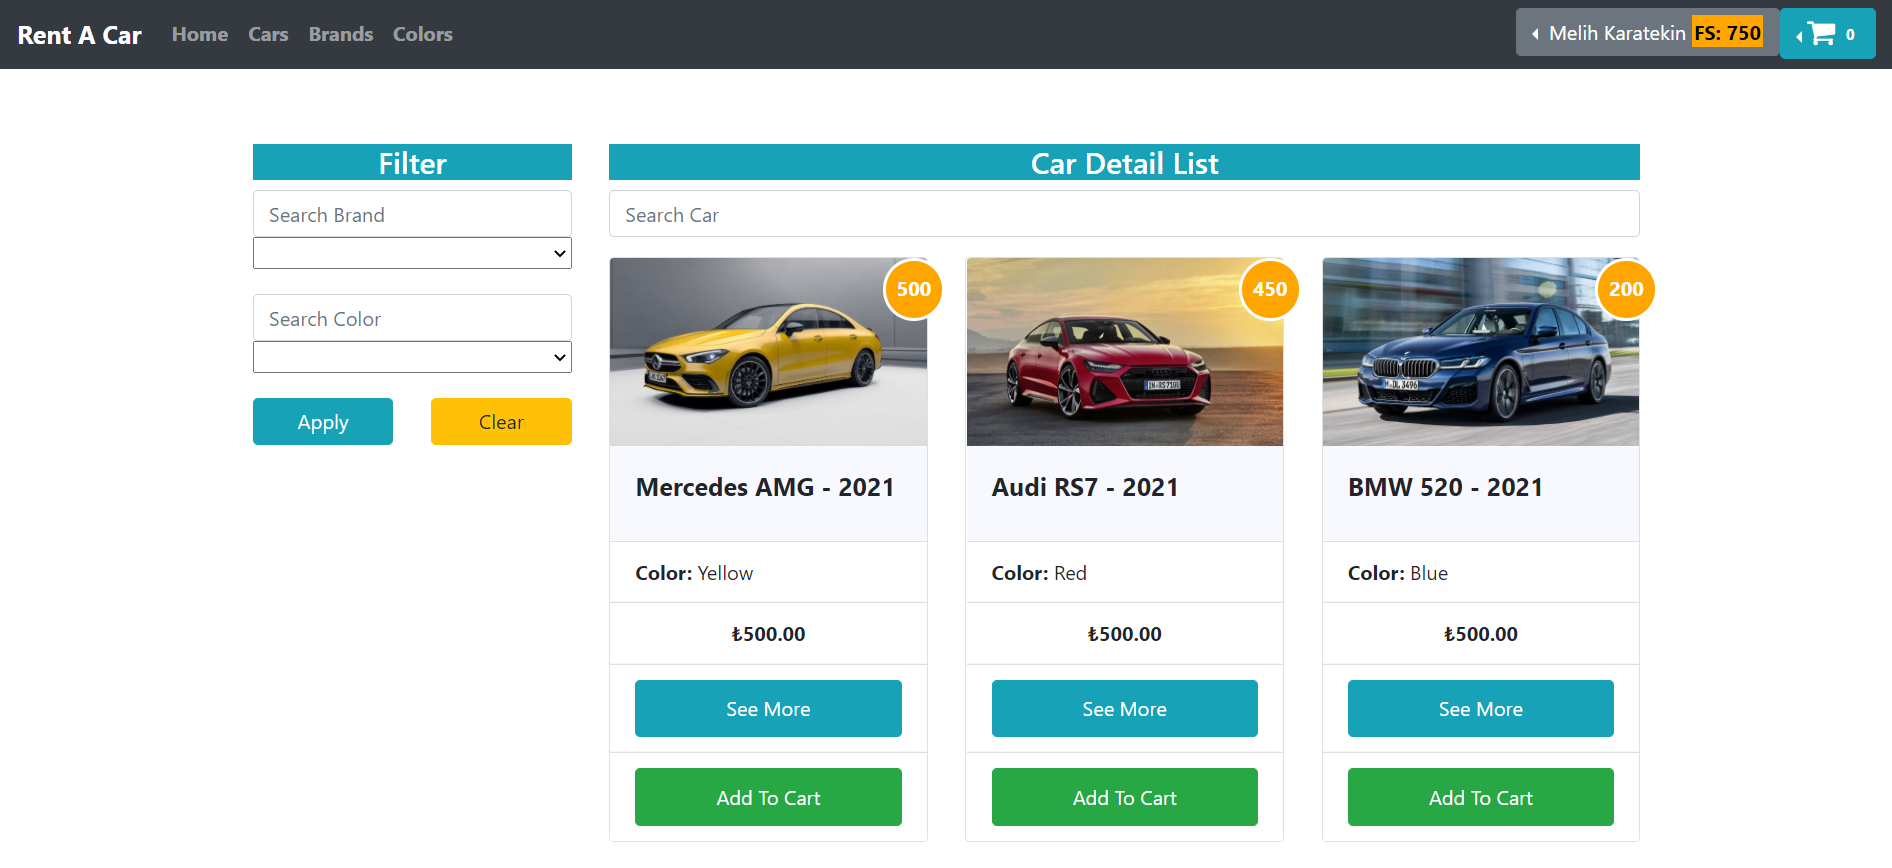Click the ₺500.00 price on BMW card

(1480, 634)
